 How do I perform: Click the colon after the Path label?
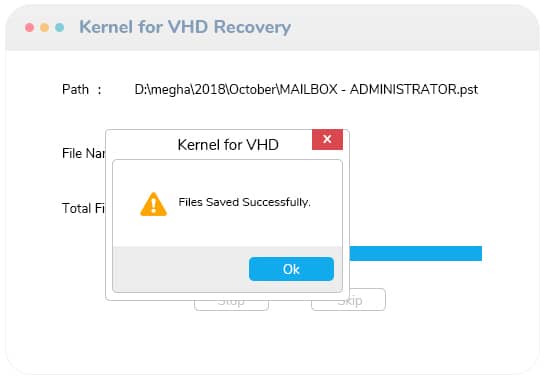(x=99, y=90)
